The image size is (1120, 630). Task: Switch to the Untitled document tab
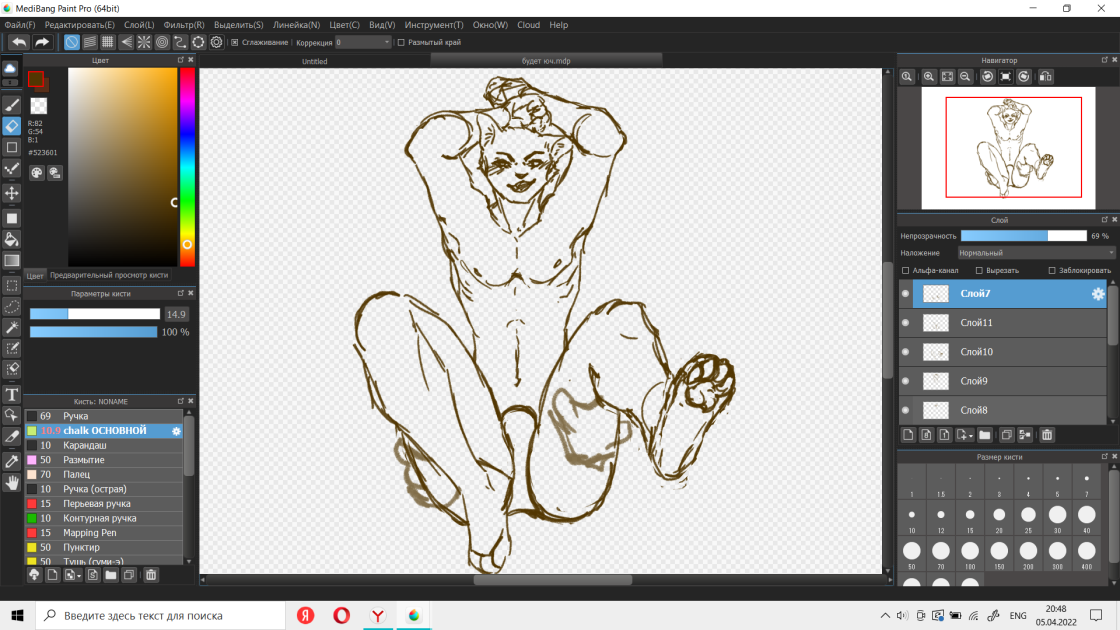click(x=314, y=61)
